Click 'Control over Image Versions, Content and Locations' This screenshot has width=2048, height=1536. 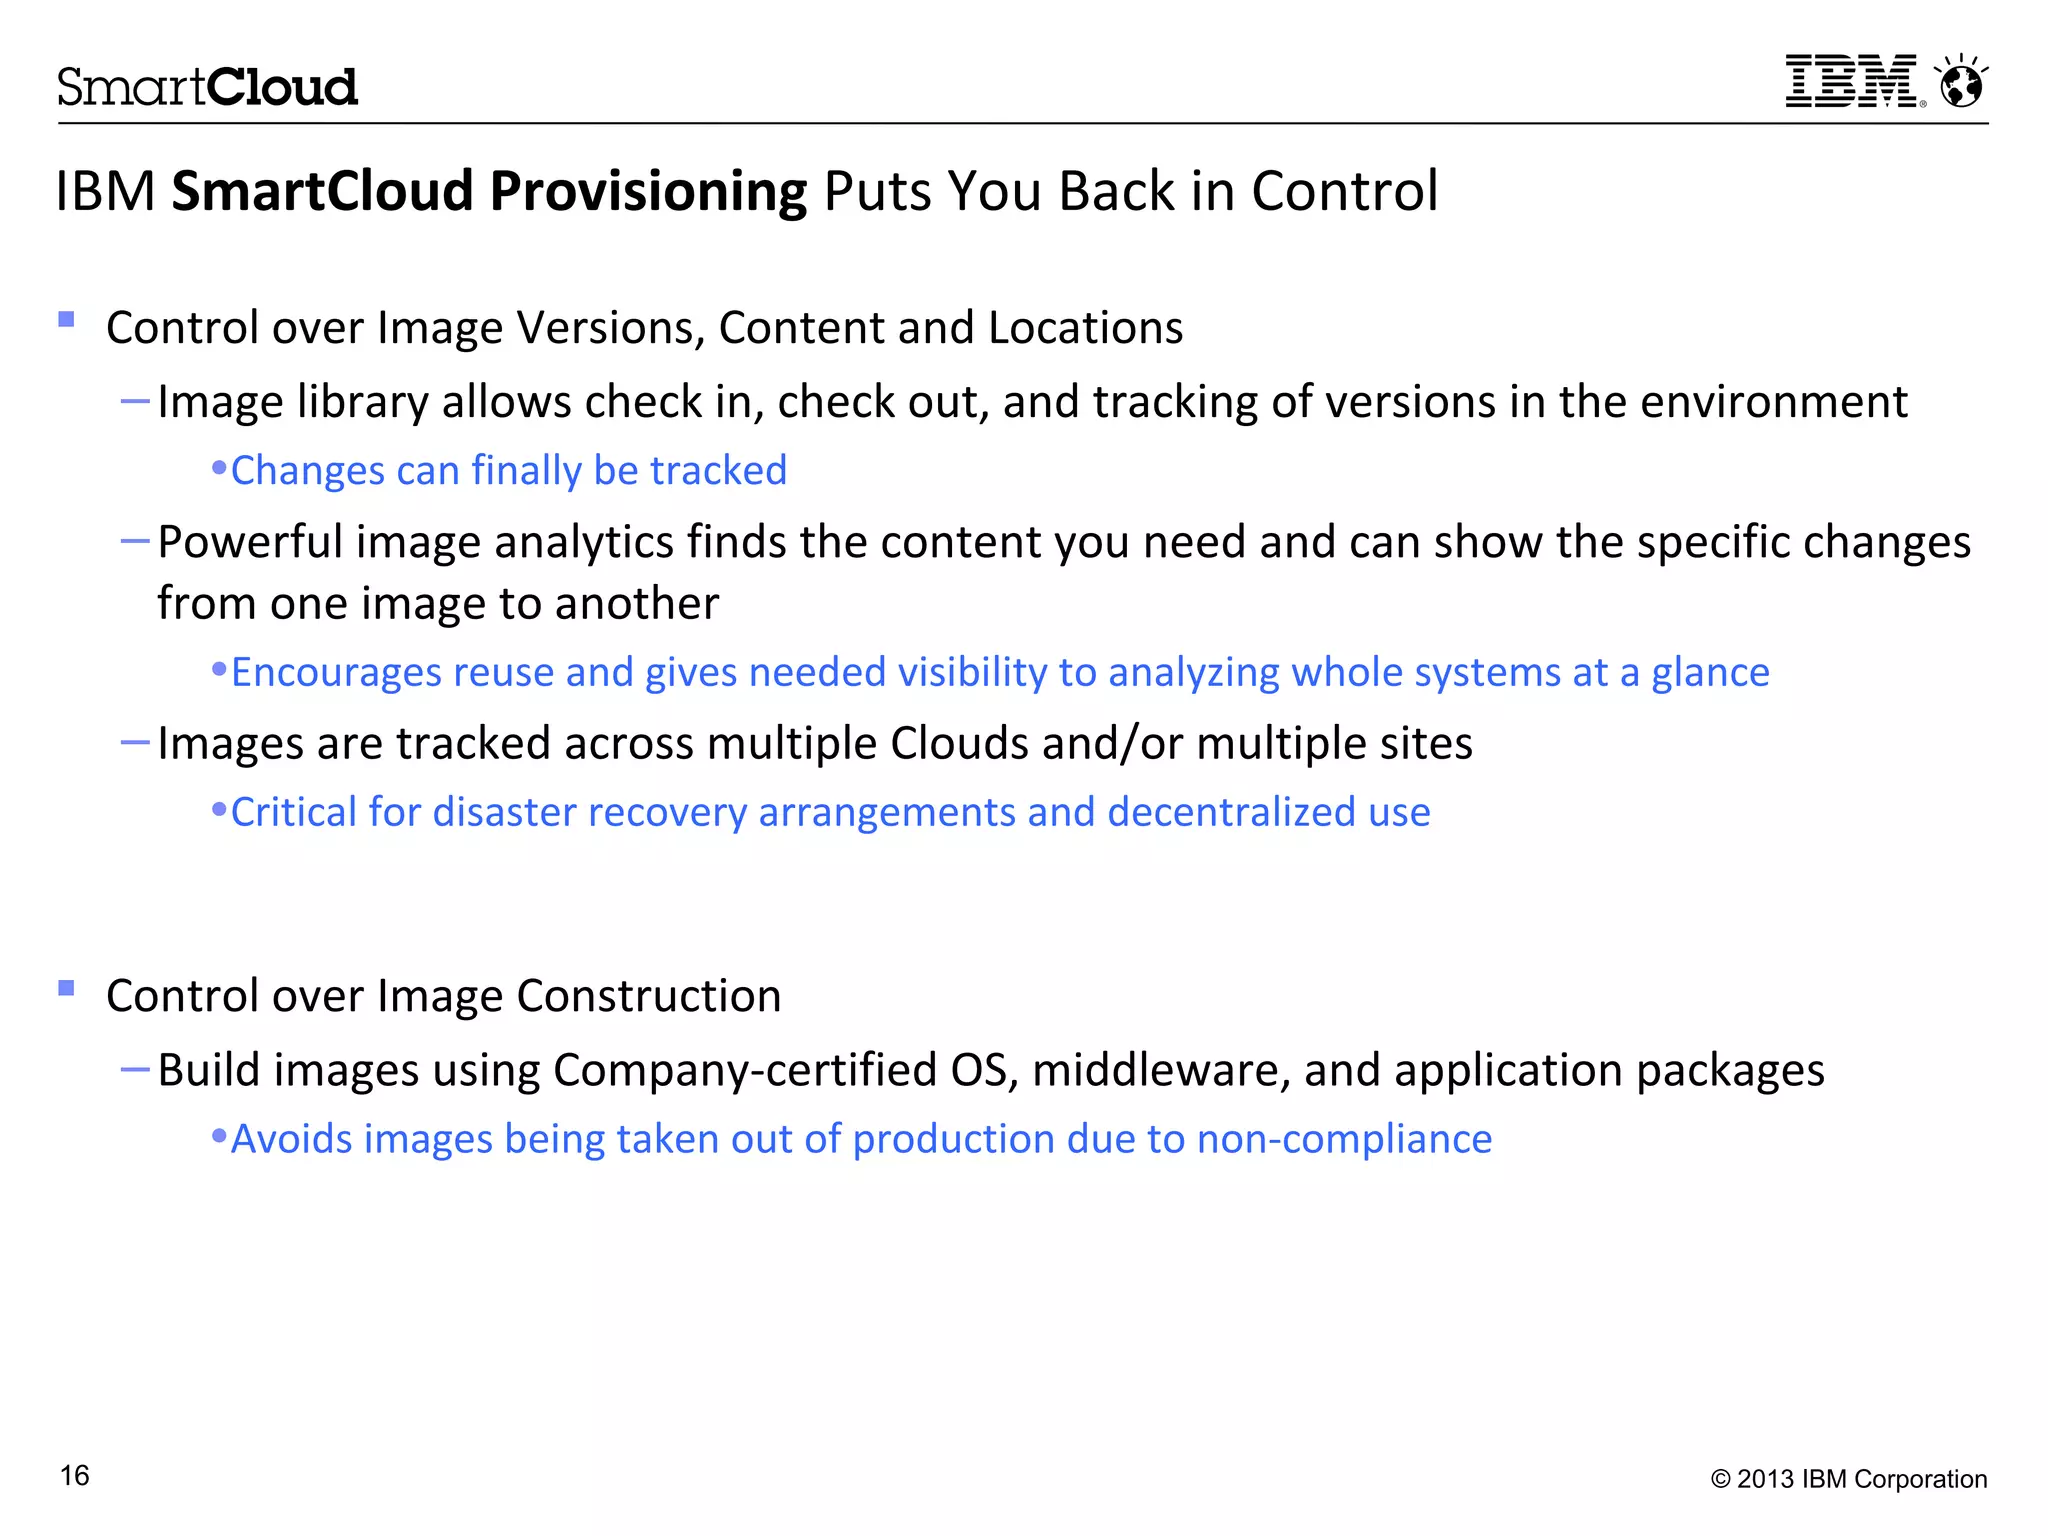click(x=645, y=328)
